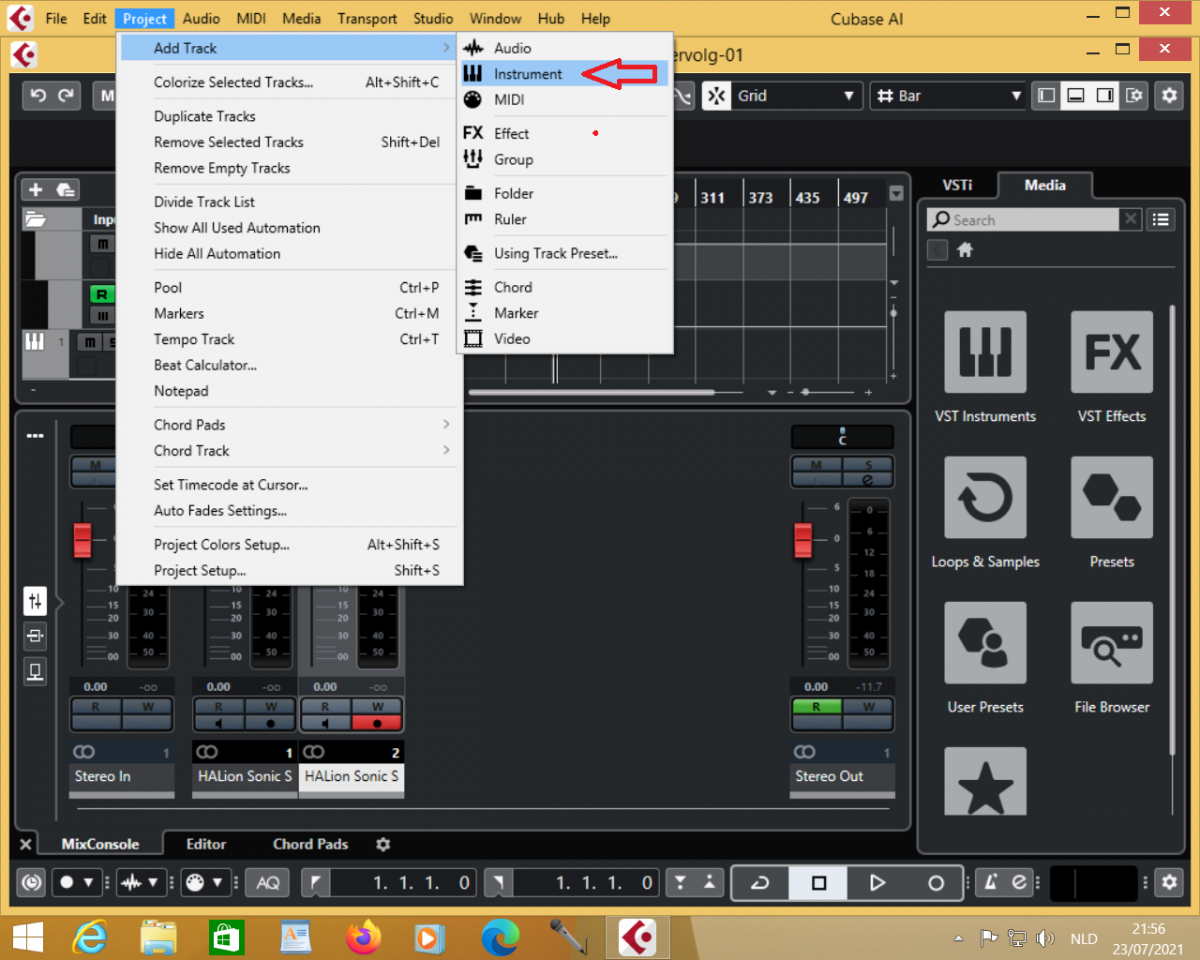Choose Audio in Add Track submenu
This screenshot has height=960, width=1200.
click(564, 48)
